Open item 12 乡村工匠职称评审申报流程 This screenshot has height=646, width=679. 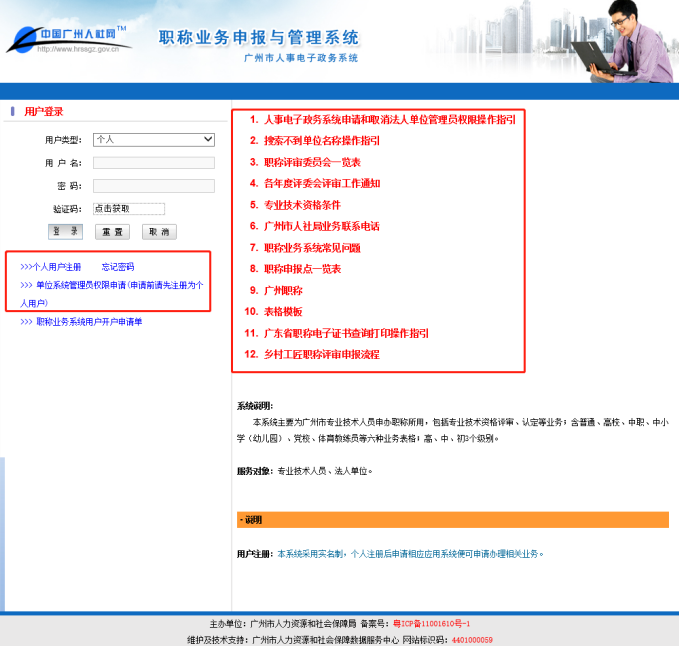point(322,355)
